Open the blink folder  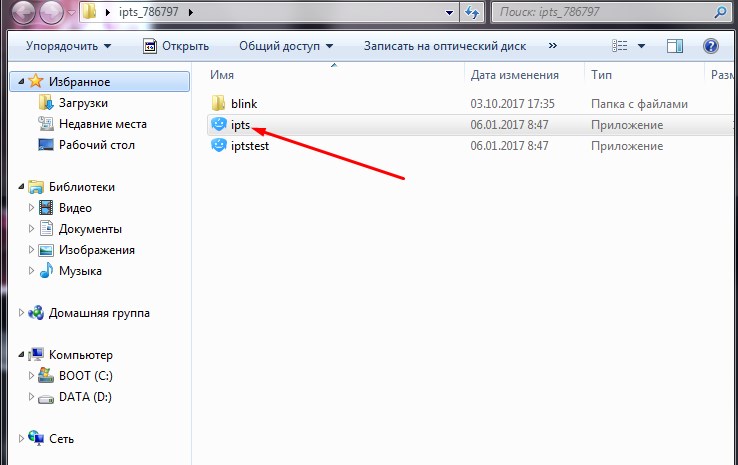tap(244, 104)
